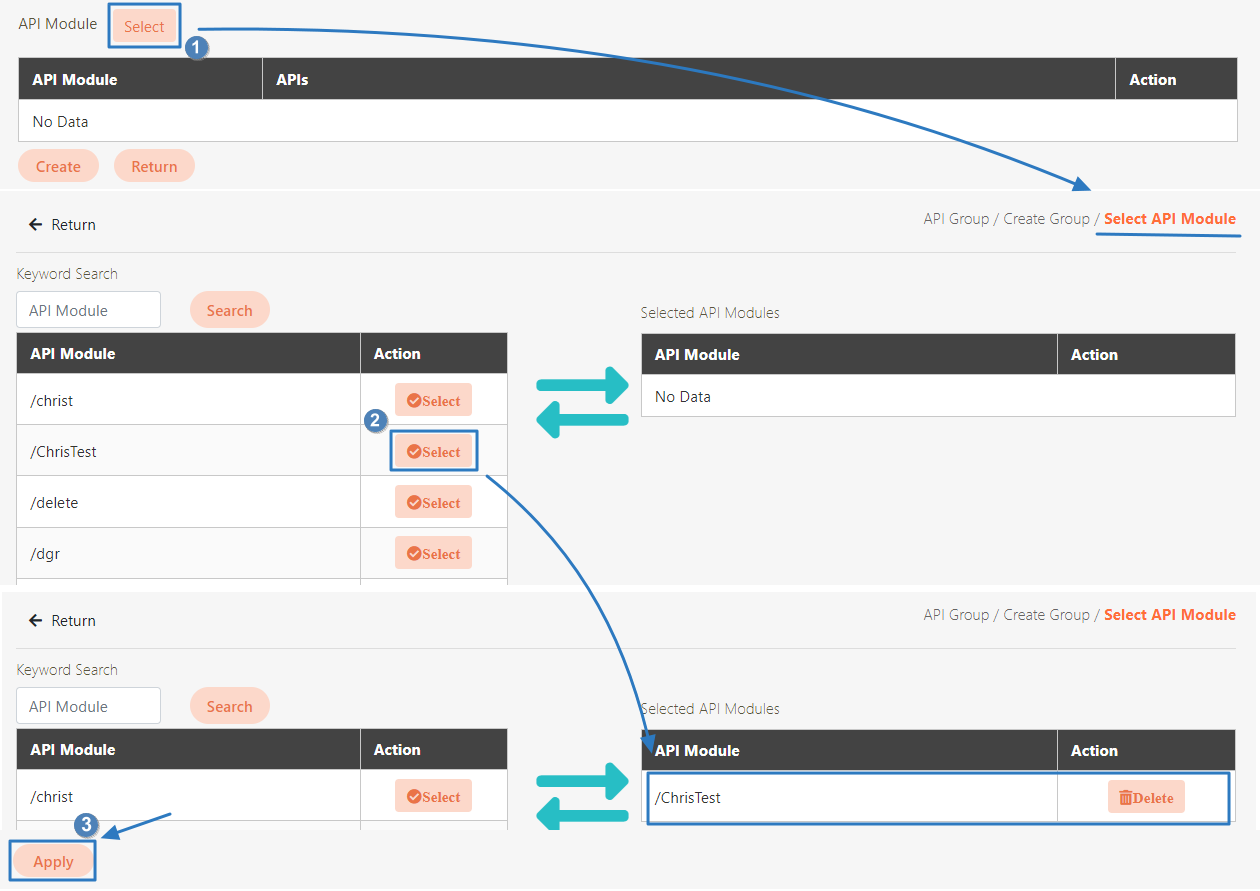Click the Return button next to Create
Image resolution: width=1260 pixels, height=891 pixels.
tap(154, 166)
